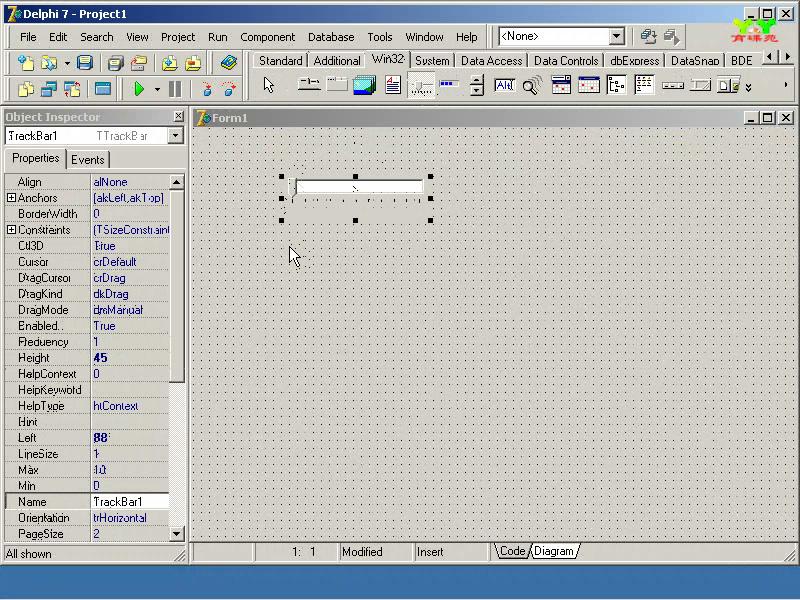Click the Object Inspector scrollbar up arrow
The height and width of the screenshot is (600, 800).
pos(176,182)
